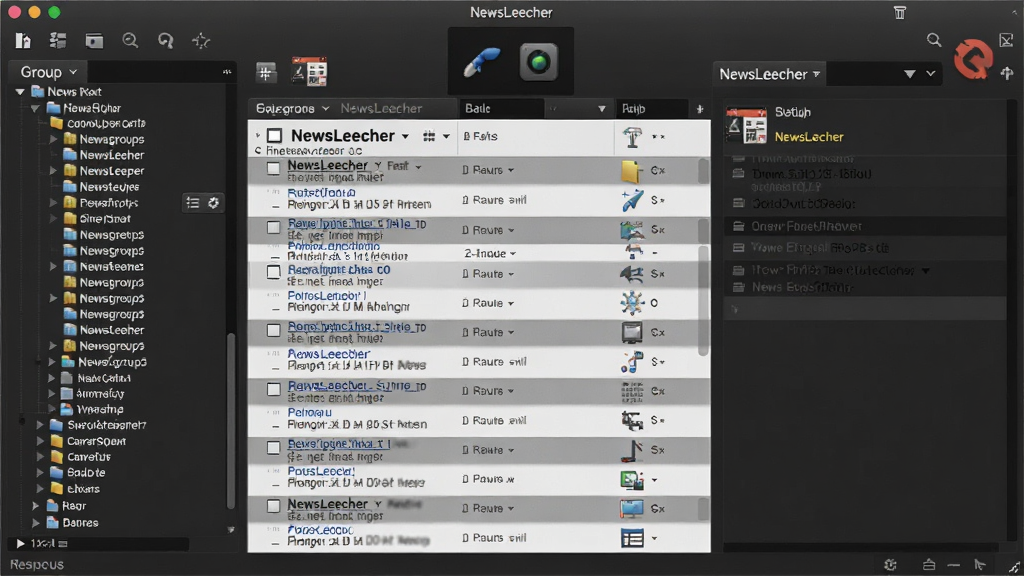Check the RawsLeecher_Slurre_TD row checkbox
The width and height of the screenshot is (1024, 576).
click(x=274, y=390)
